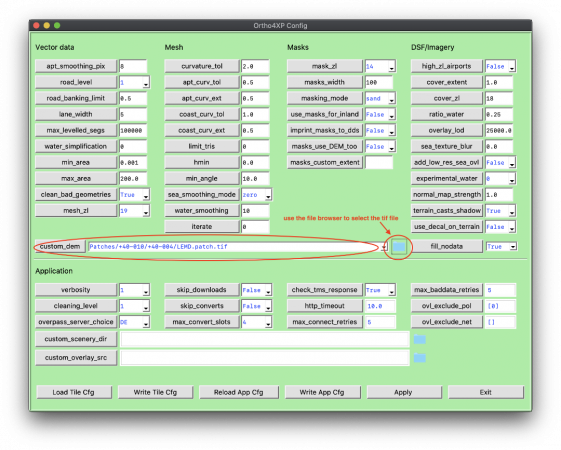This screenshot has width=561, height=450.
Task: Open the use_masks_for_inland dropdown
Action: 392,115
